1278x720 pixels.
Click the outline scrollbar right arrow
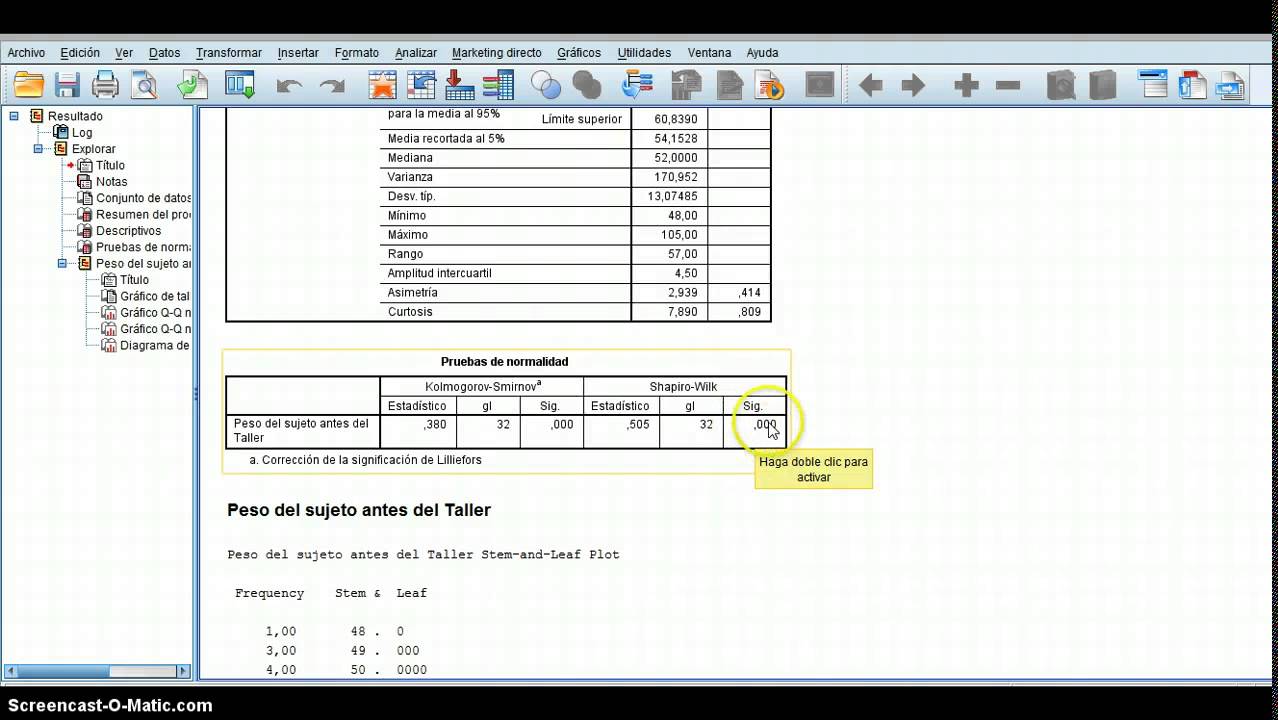[184, 671]
